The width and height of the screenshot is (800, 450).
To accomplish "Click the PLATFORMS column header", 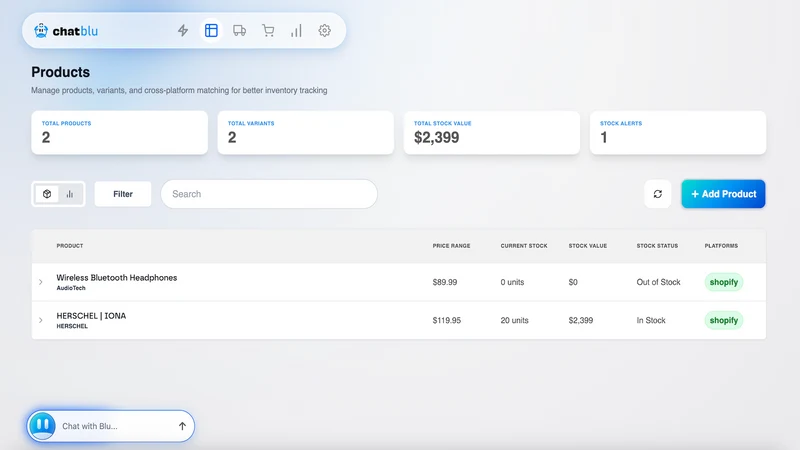I will 721,246.
